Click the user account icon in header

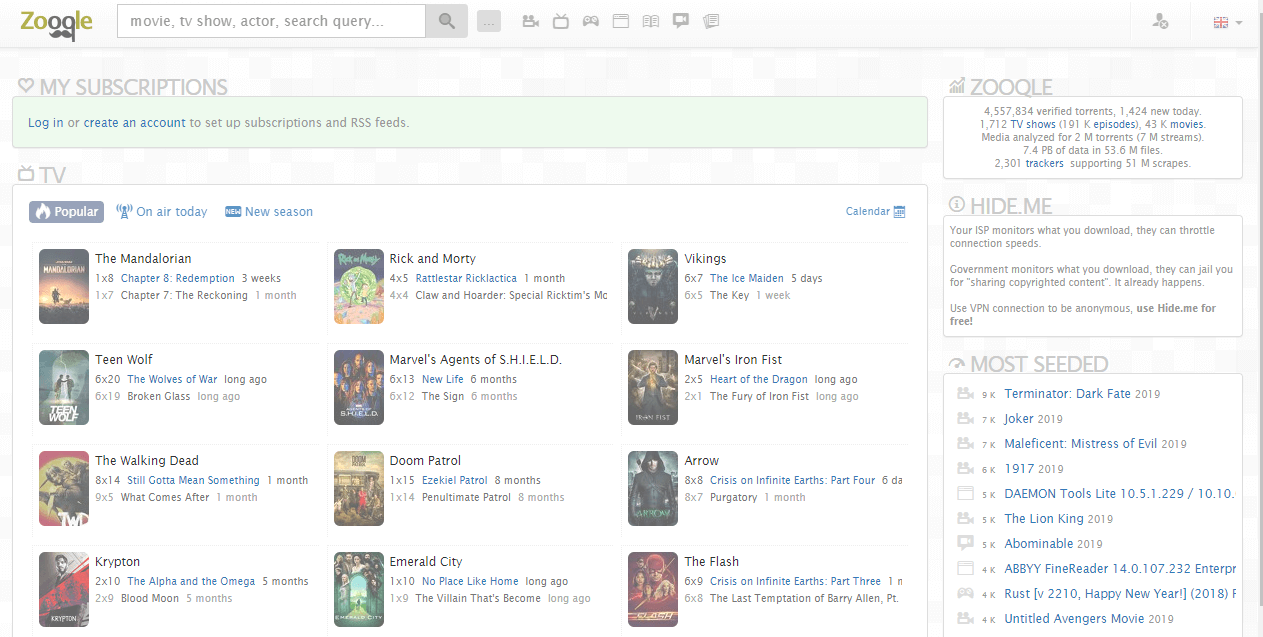(x=1160, y=21)
